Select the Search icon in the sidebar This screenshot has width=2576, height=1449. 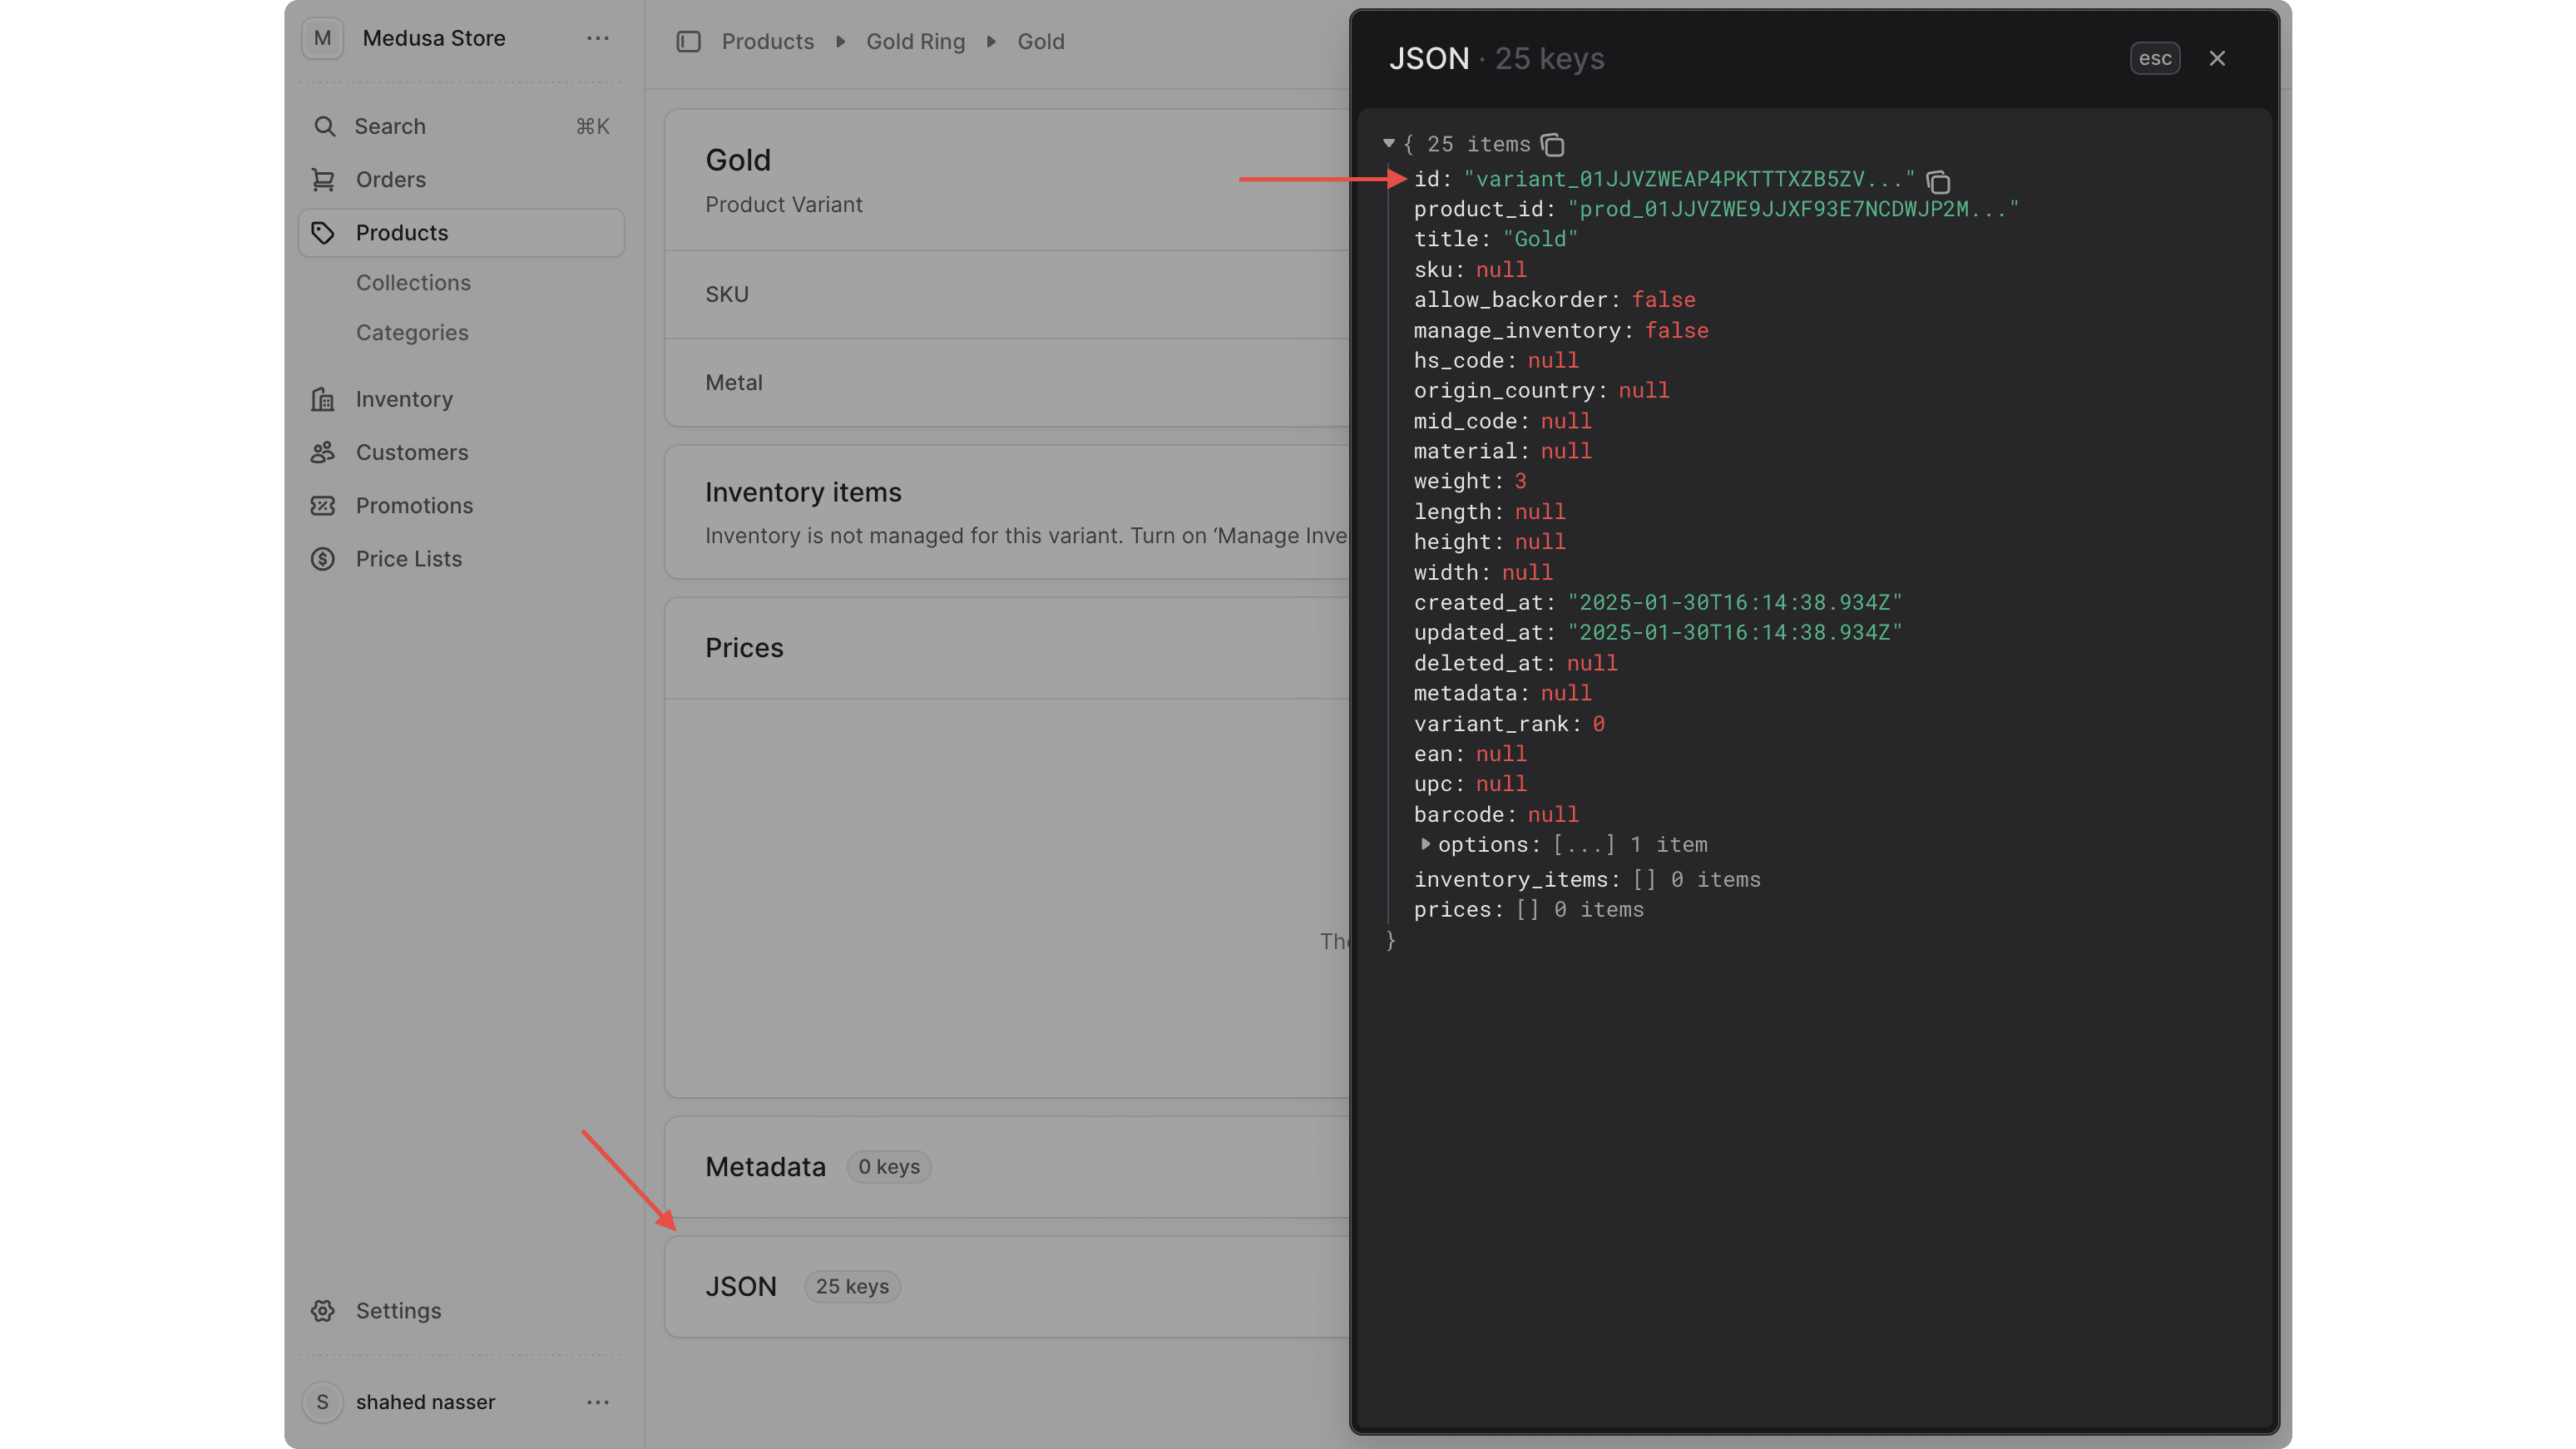[x=325, y=126]
